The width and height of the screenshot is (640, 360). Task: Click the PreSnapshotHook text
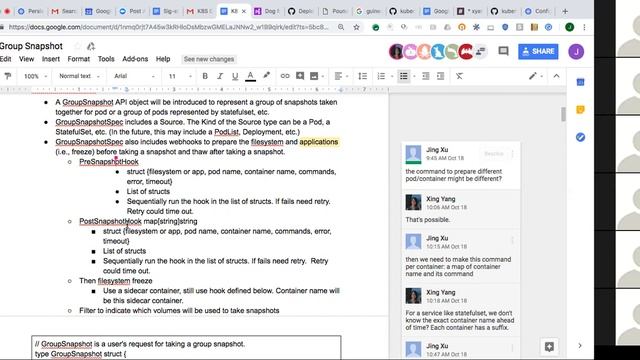coord(109,162)
